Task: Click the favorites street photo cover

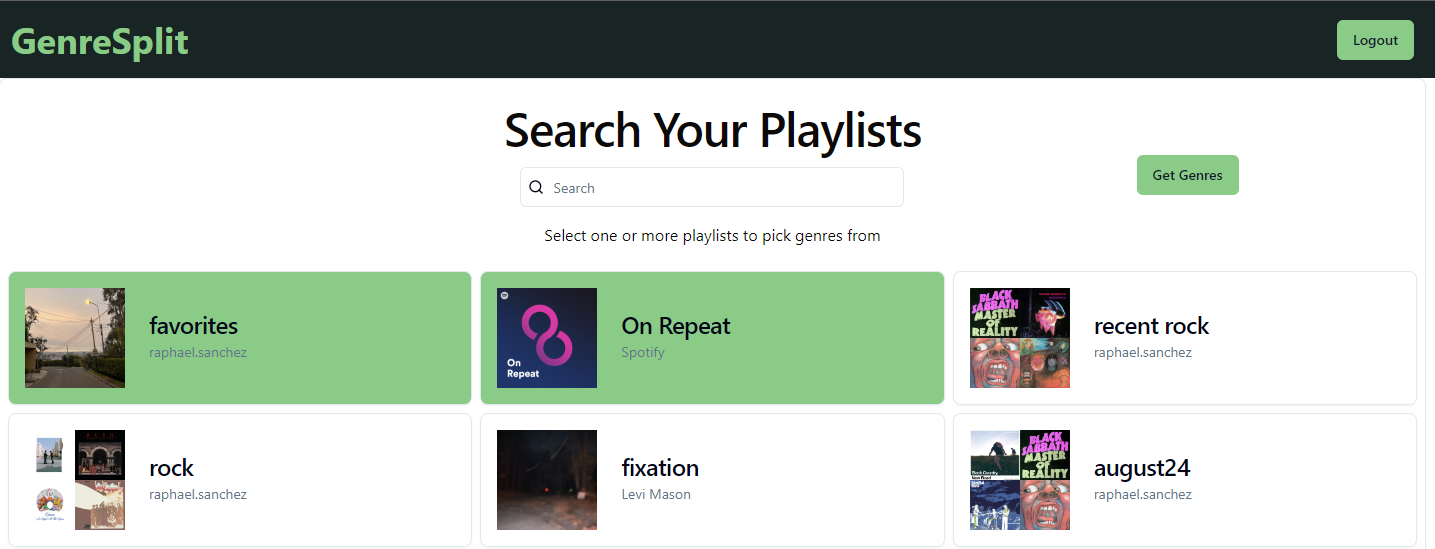Action: pyautogui.click(x=75, y=338)
